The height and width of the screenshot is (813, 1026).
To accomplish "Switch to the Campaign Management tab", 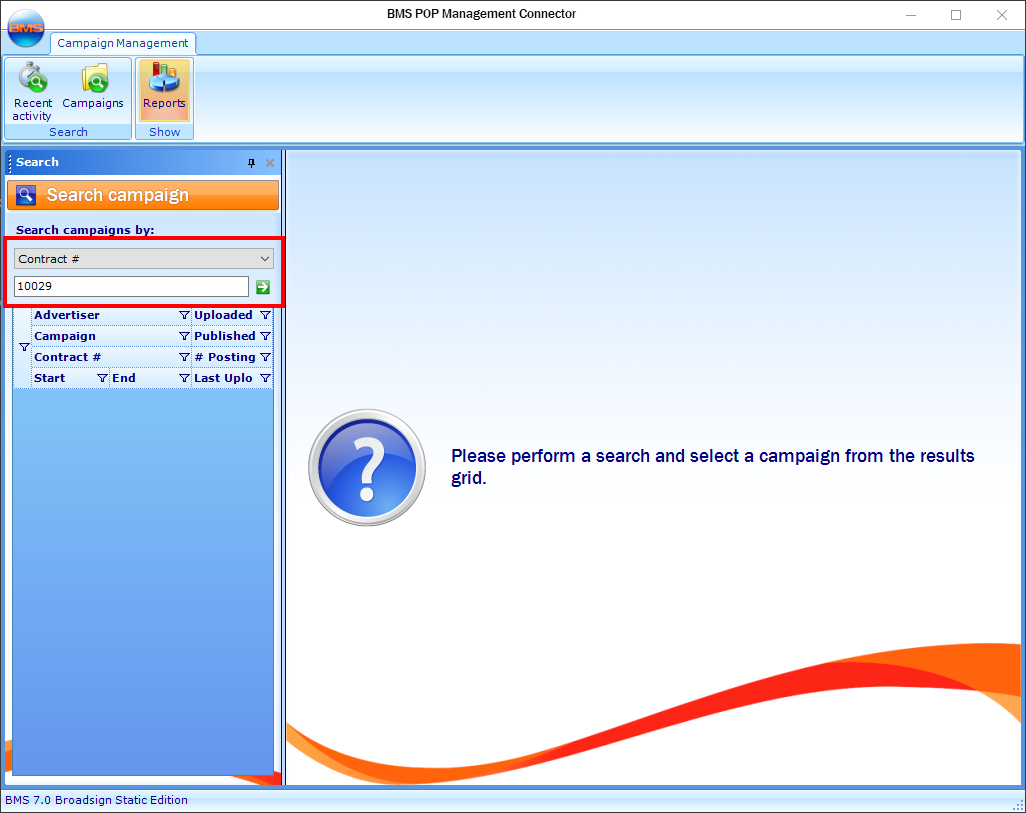I will point(122,43).
